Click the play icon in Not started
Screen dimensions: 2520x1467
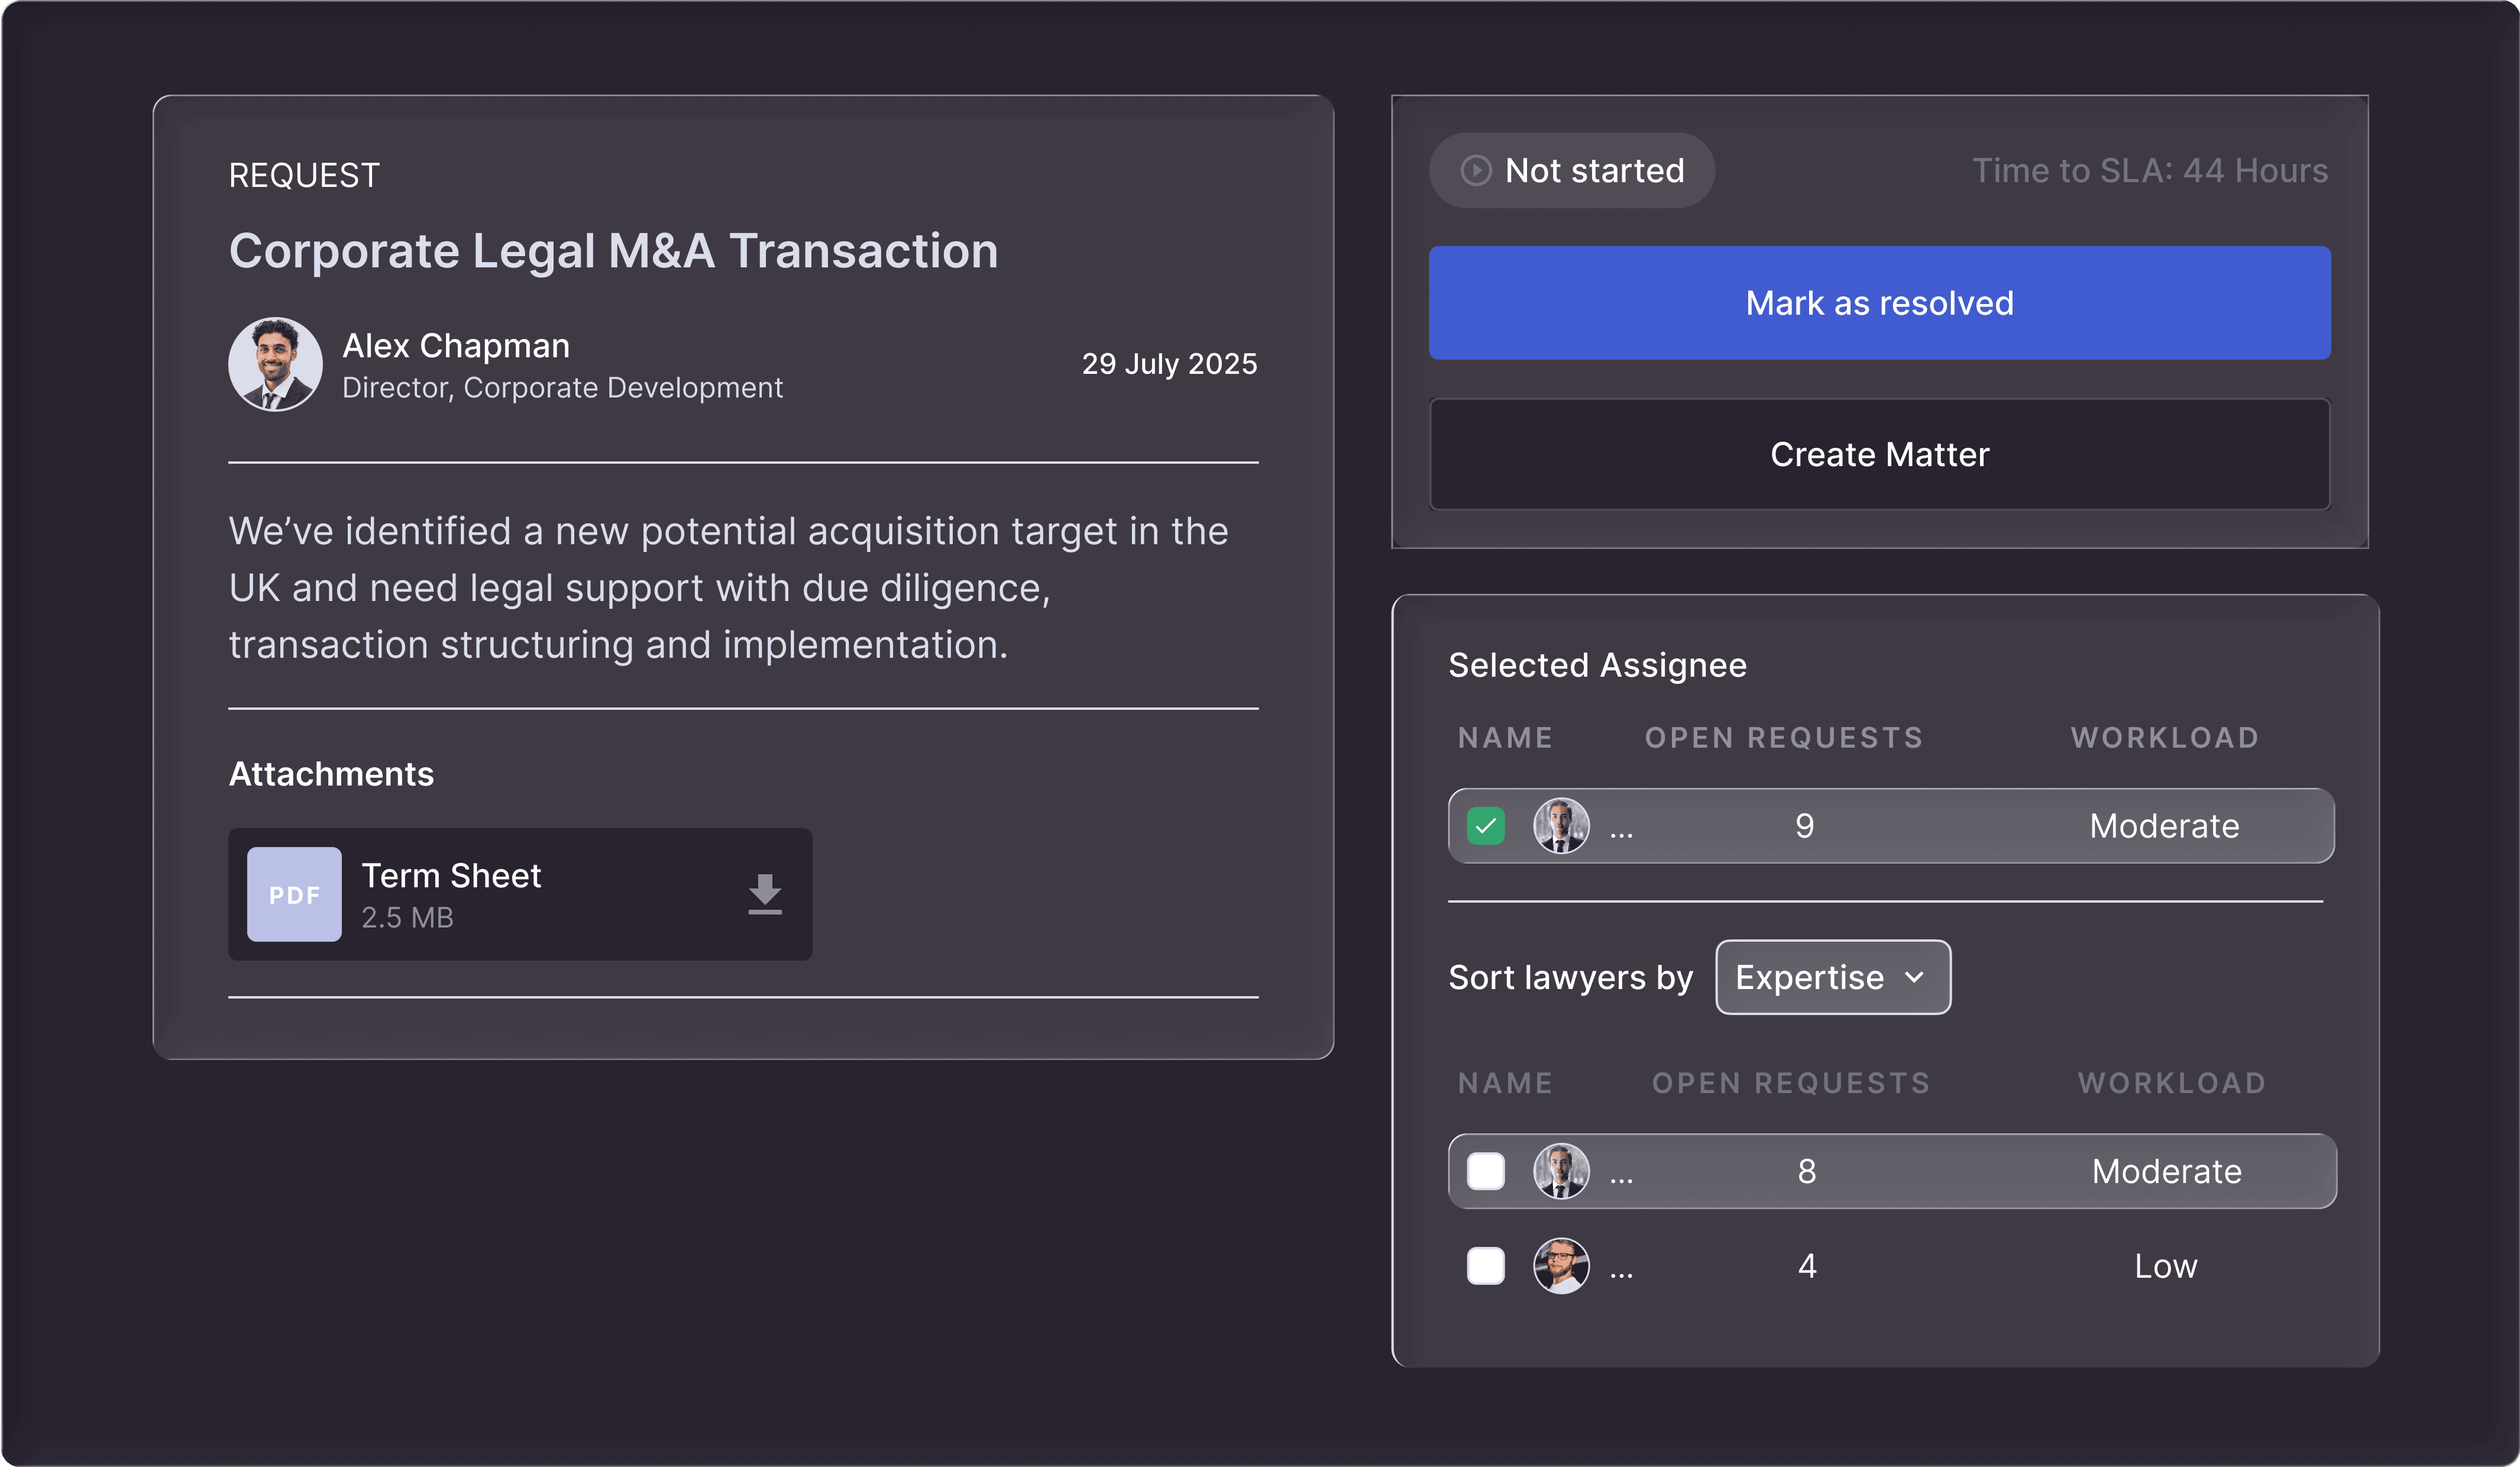click(x=1476, y=171)
